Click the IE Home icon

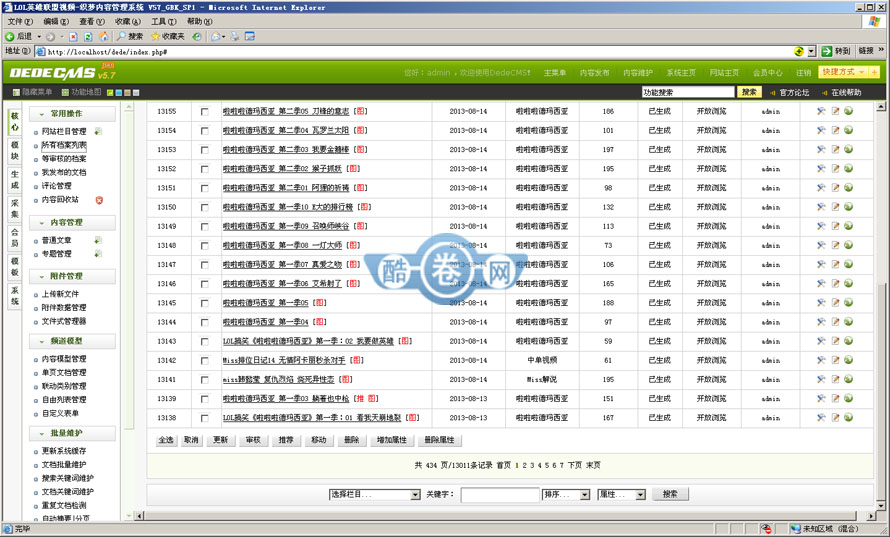coord(103,36)
